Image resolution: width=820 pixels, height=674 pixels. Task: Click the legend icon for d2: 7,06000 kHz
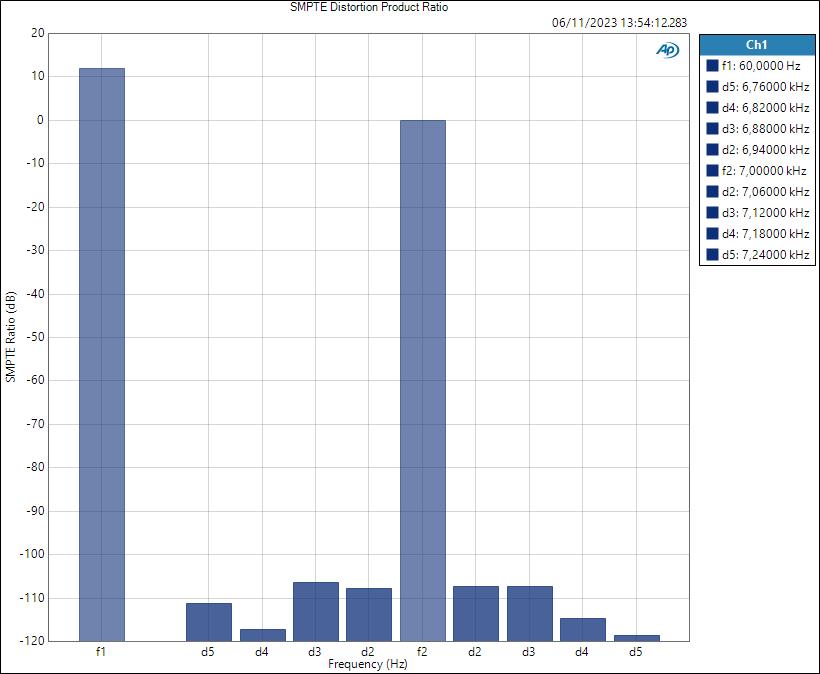713,190
